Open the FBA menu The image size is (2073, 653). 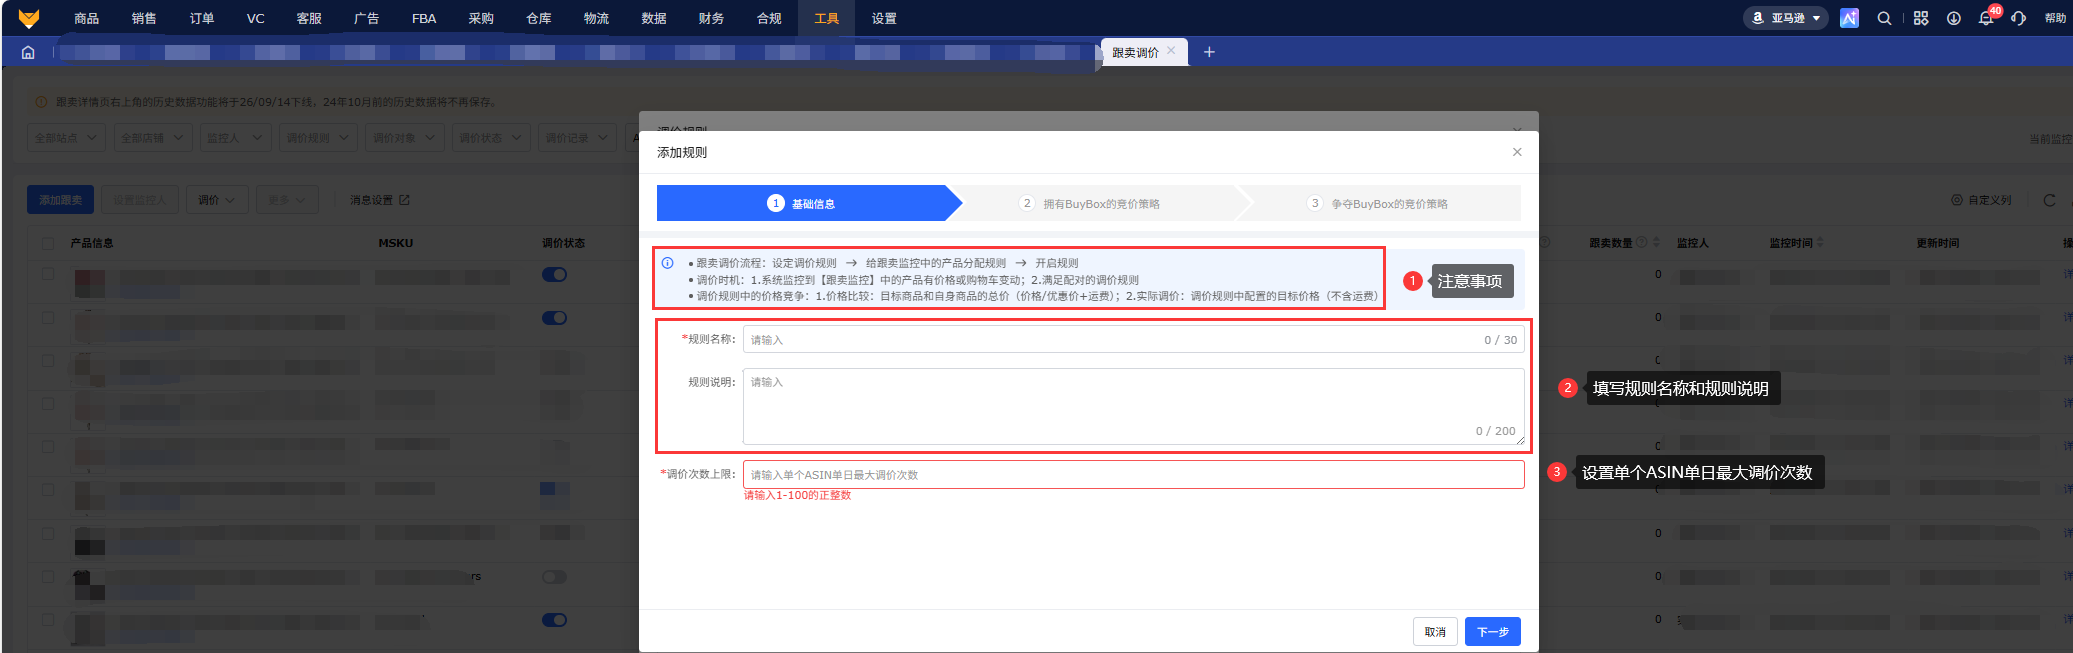click(x=424, y=18)
